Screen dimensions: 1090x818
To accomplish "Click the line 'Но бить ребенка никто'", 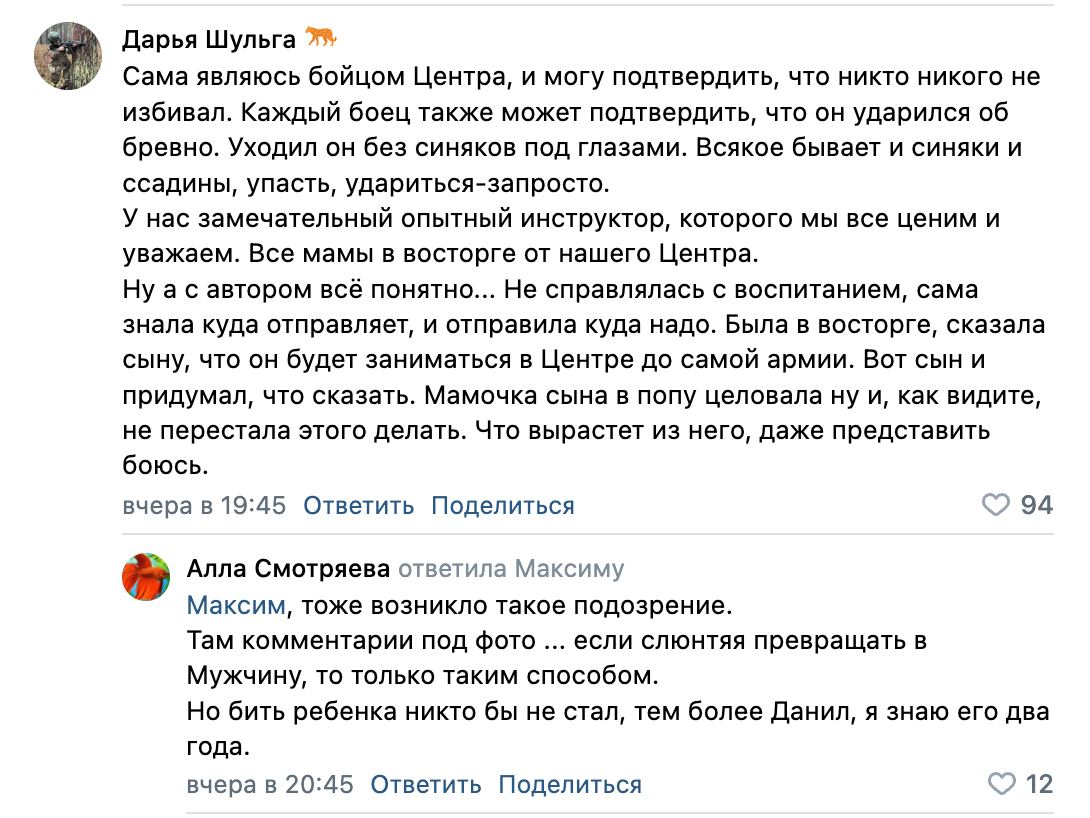I will tap(618, 712).
